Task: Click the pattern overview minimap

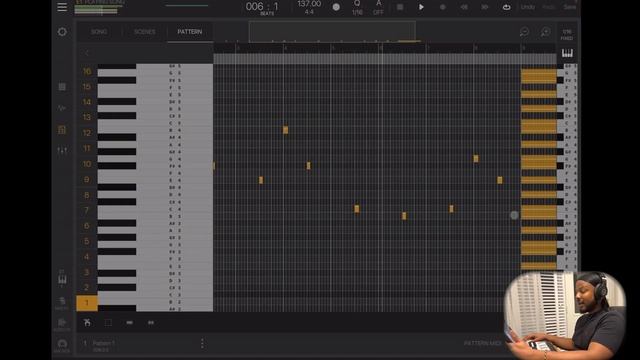Action: click(332, 32)
